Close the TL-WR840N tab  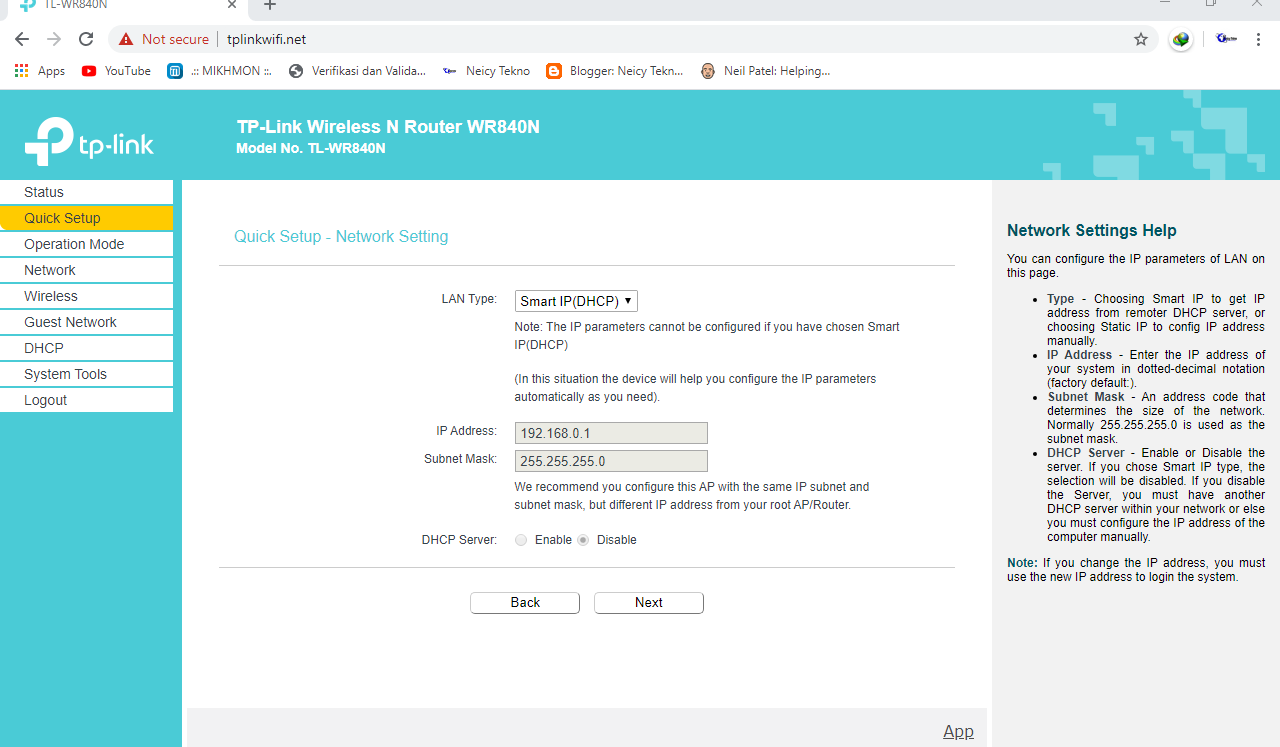[231, 4]
